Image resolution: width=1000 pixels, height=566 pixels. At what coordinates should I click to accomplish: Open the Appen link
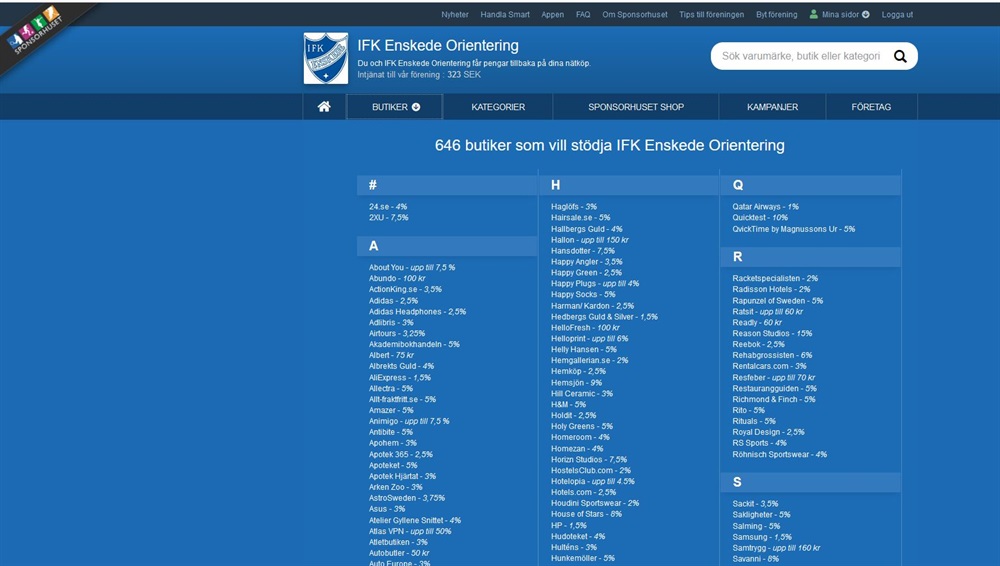[552, 15]
